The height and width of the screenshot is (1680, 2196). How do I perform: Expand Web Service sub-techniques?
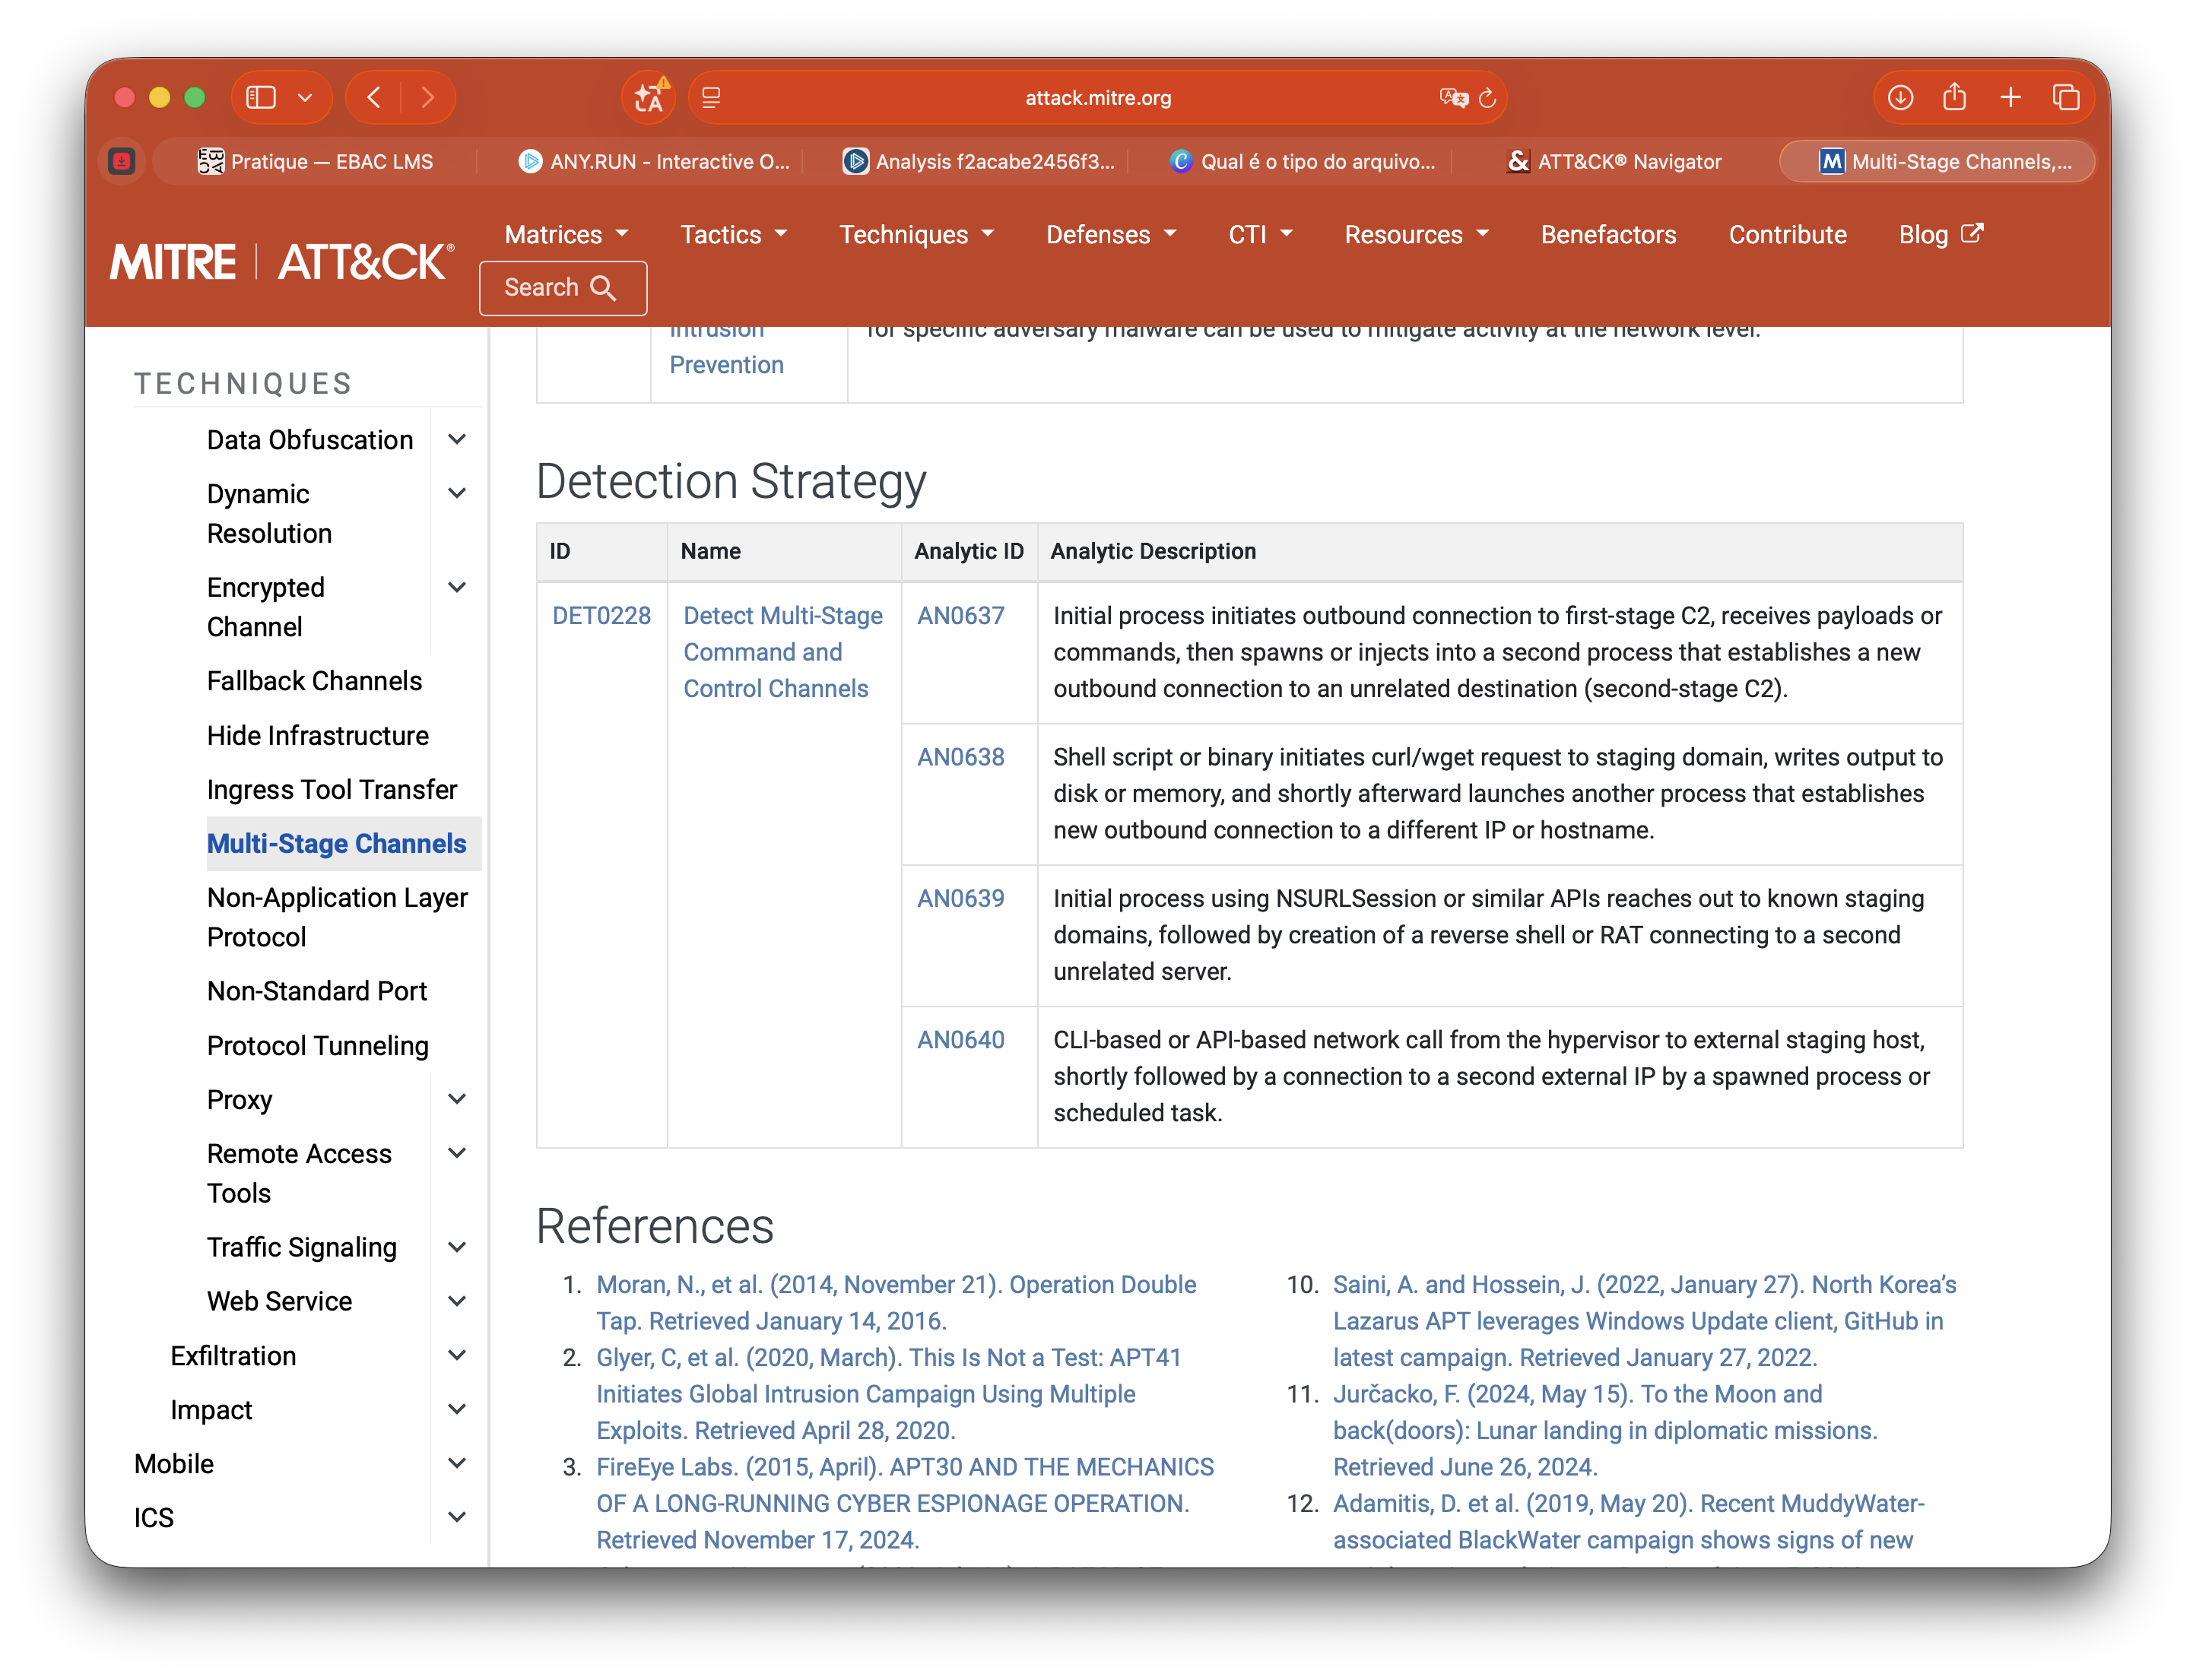(457, 1301)
